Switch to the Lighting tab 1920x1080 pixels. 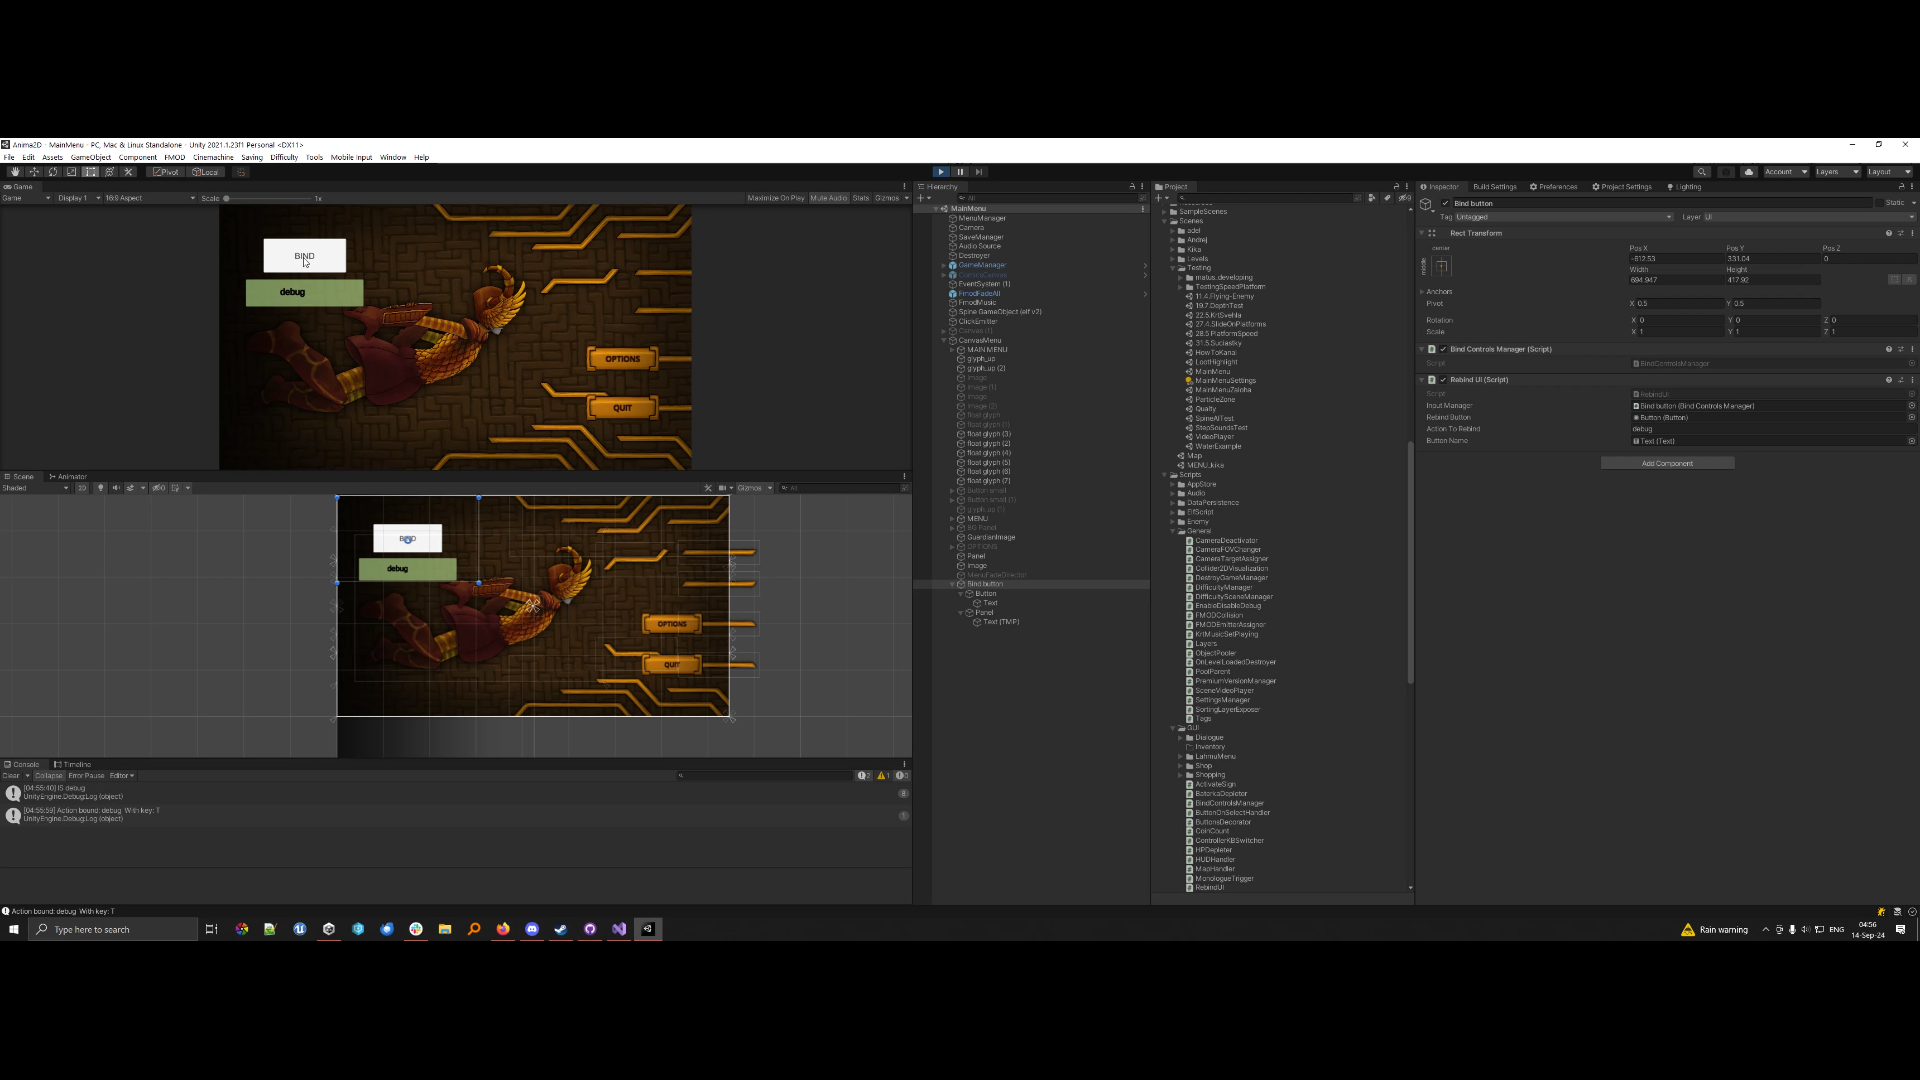point(1684,187)
